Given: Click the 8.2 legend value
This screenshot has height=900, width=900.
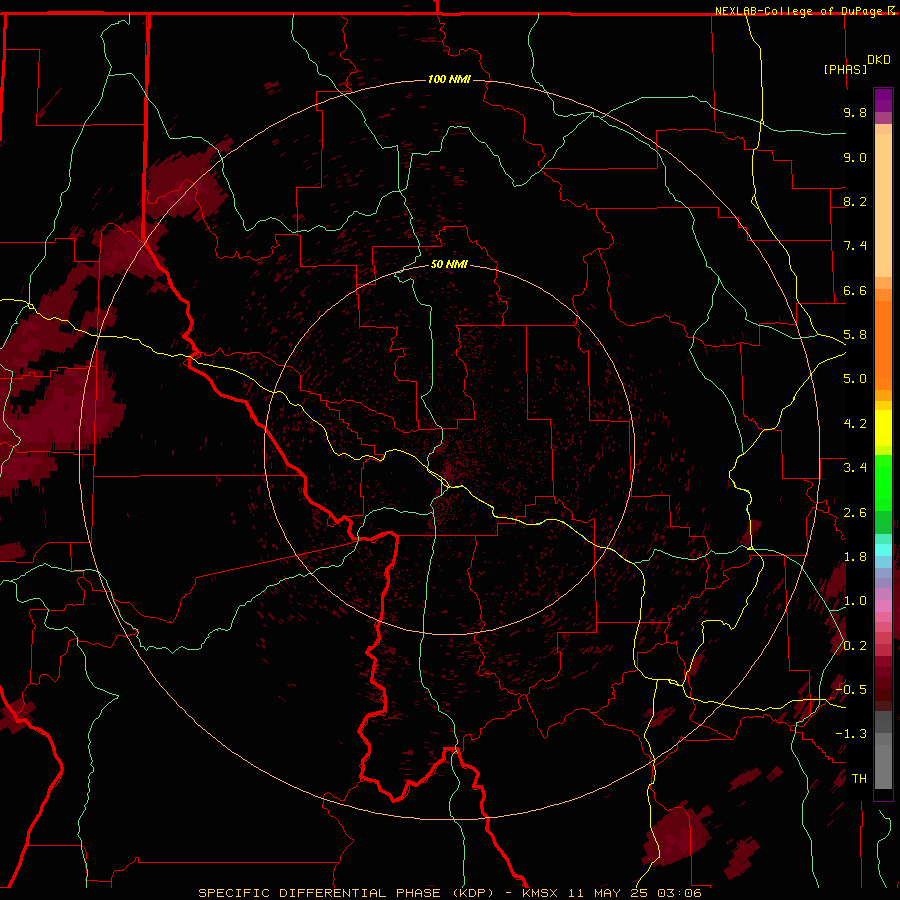Looking at the screenshot, I should pos(855,201).
